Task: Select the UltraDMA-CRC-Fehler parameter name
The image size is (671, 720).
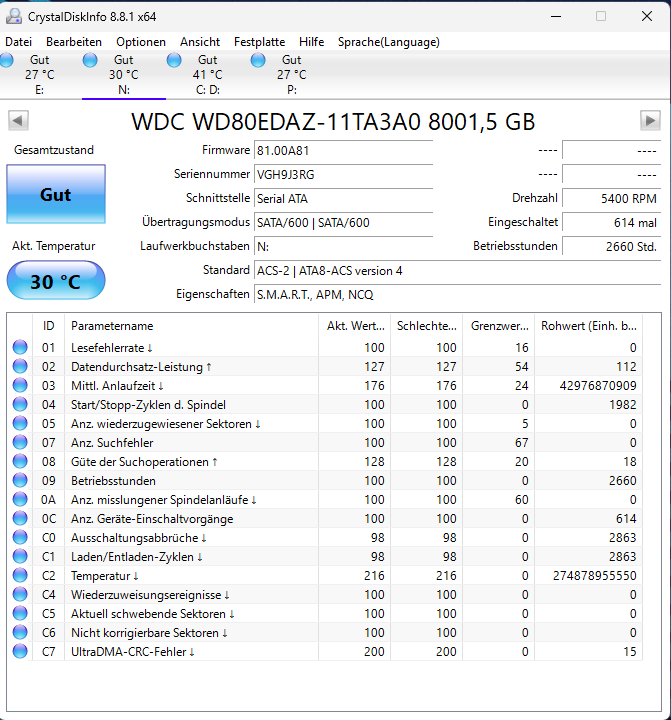Action: [133, 652]
